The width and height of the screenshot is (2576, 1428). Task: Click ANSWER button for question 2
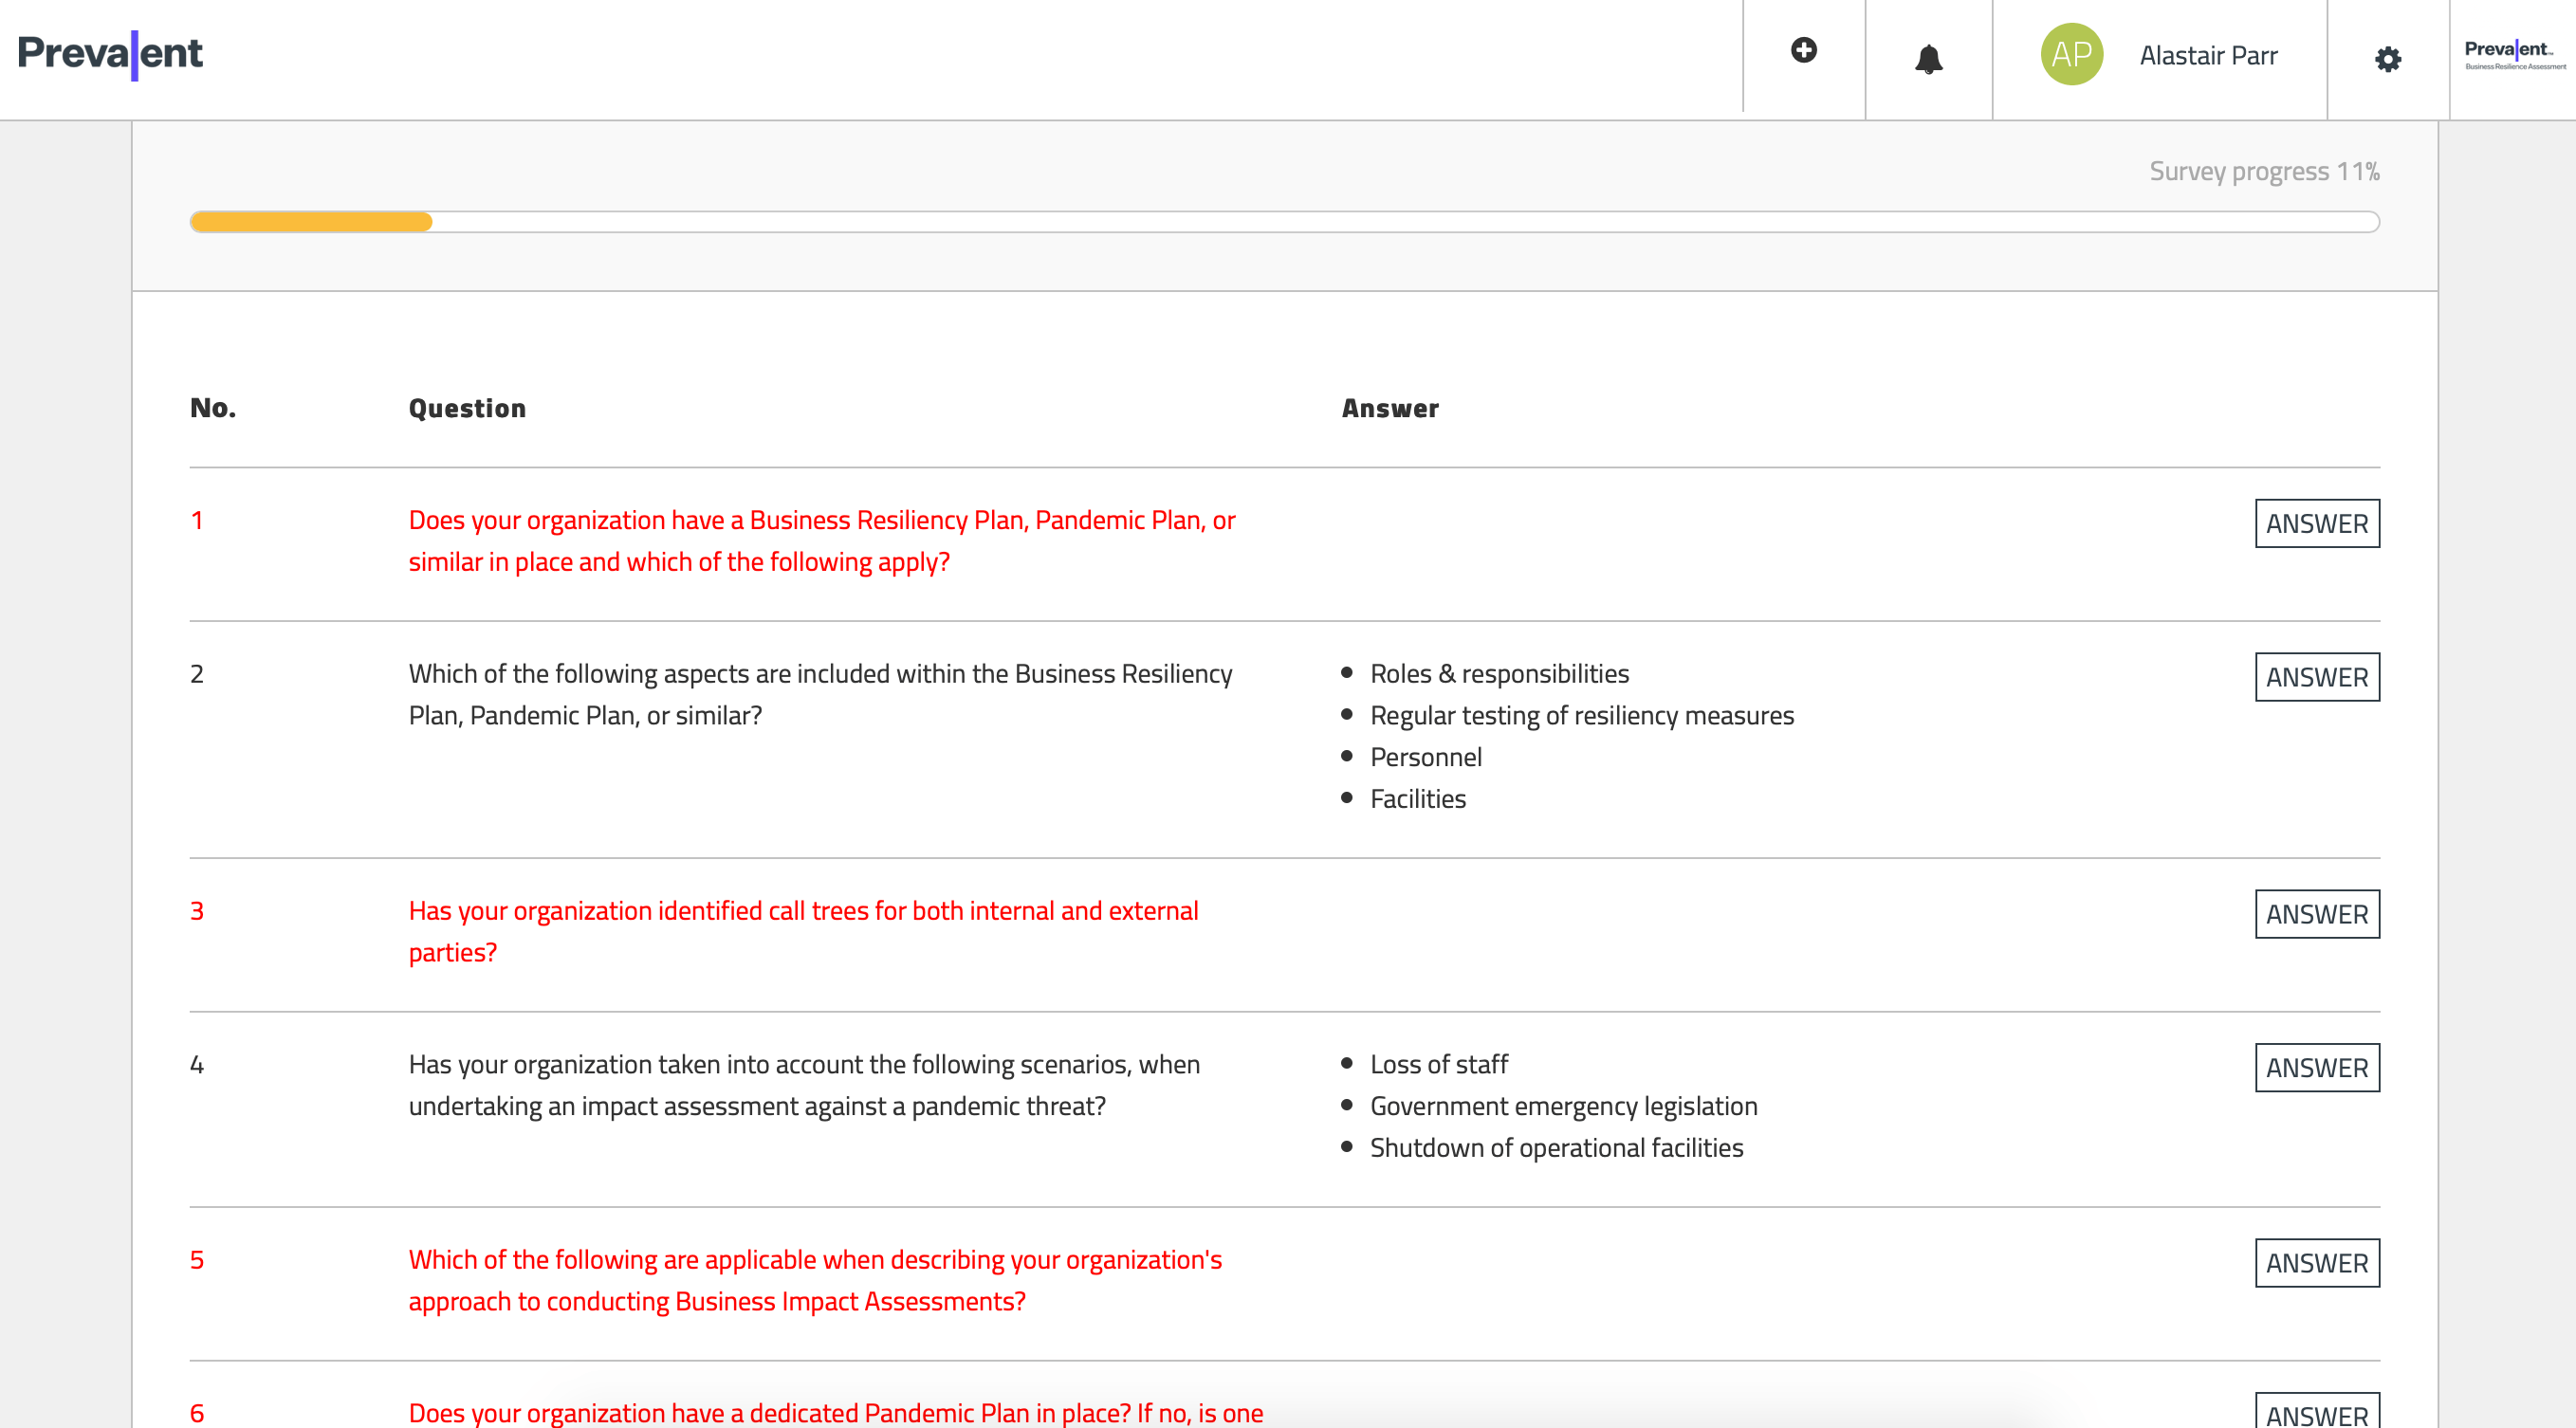pos(2316,677)
